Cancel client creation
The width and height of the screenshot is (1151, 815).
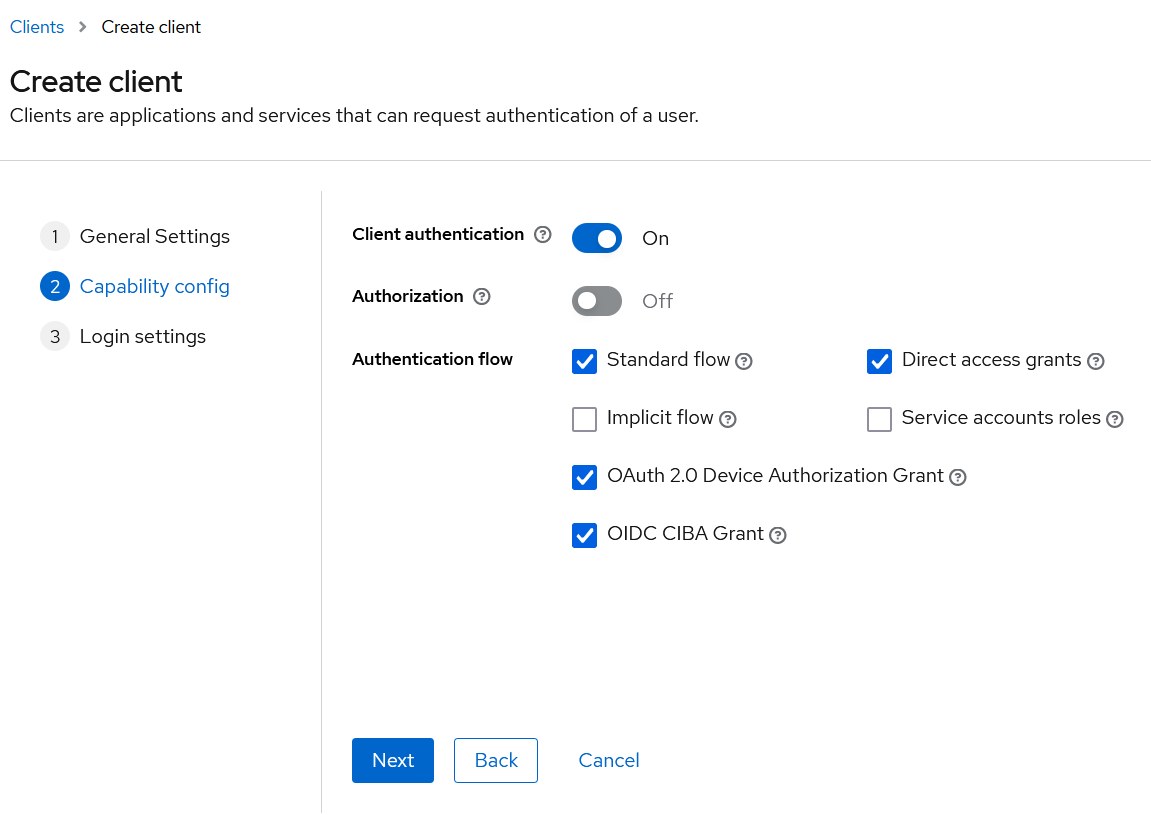point(609,760)
